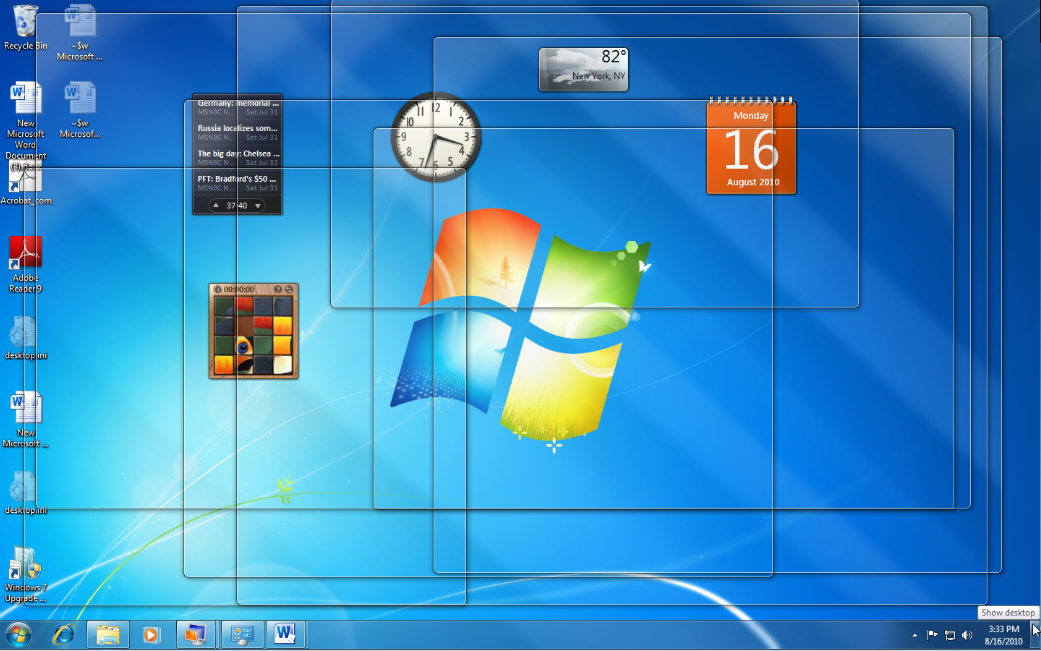
Task: Click the feed gadget's down arrow
Action: click(x=258, y=206)
